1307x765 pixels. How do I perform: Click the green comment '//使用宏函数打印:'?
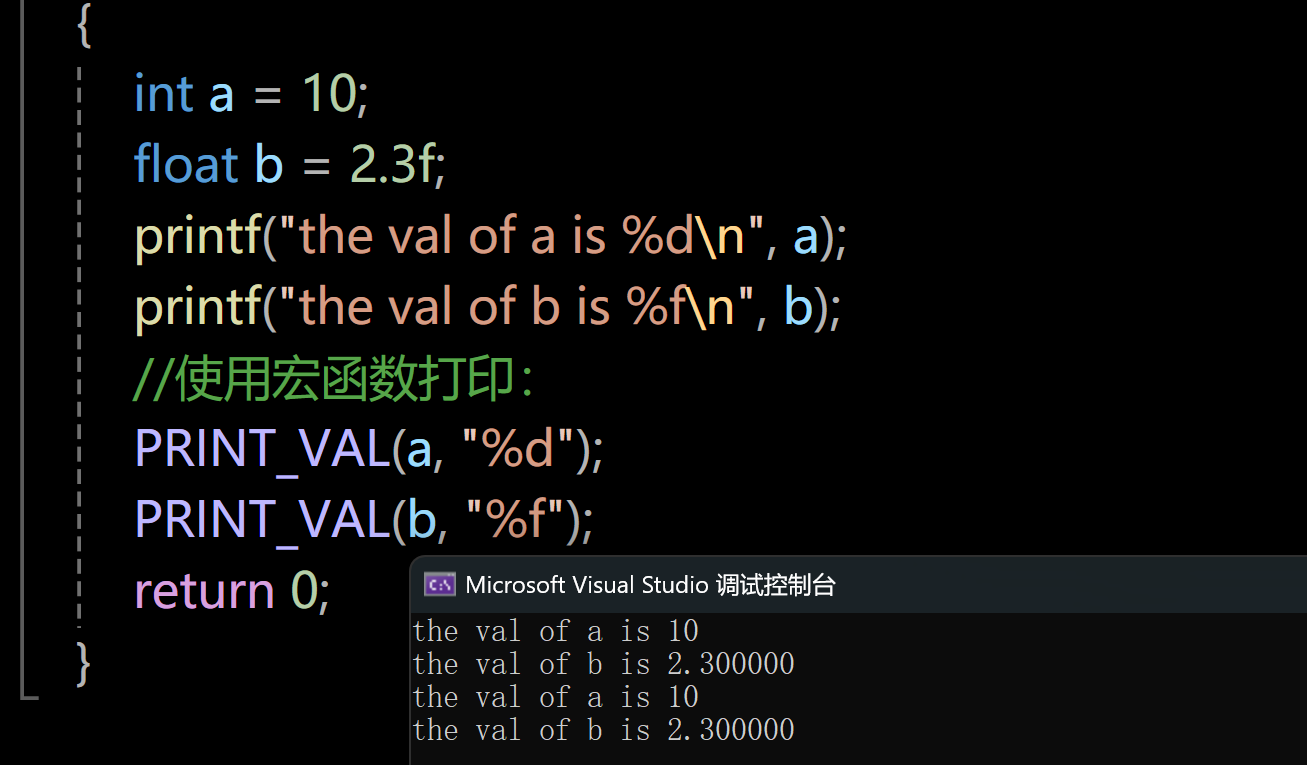point(335,380)
